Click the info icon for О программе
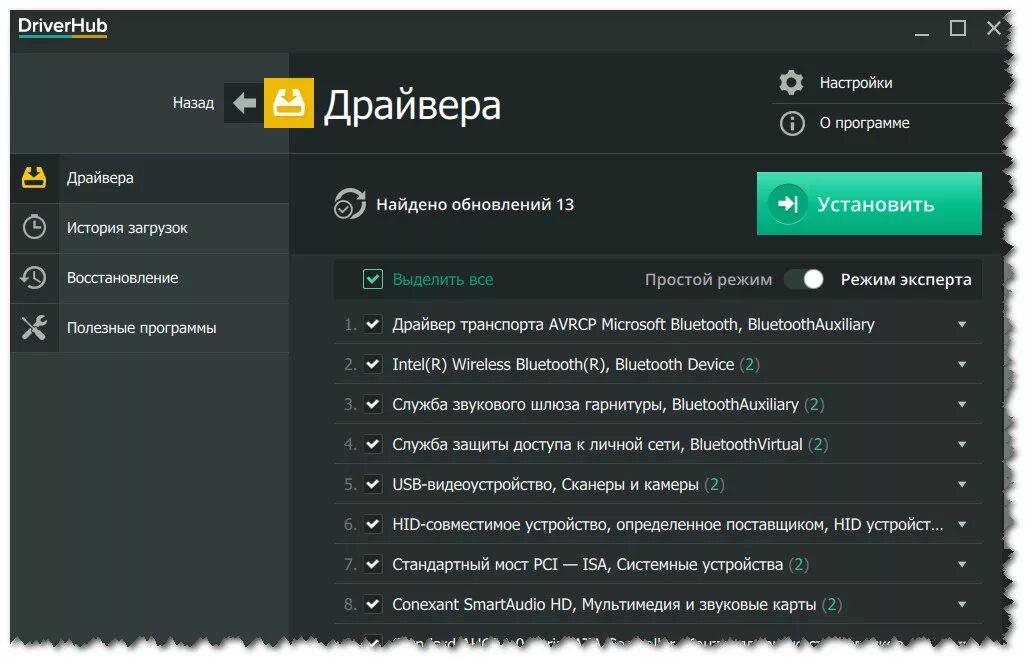 792,123
